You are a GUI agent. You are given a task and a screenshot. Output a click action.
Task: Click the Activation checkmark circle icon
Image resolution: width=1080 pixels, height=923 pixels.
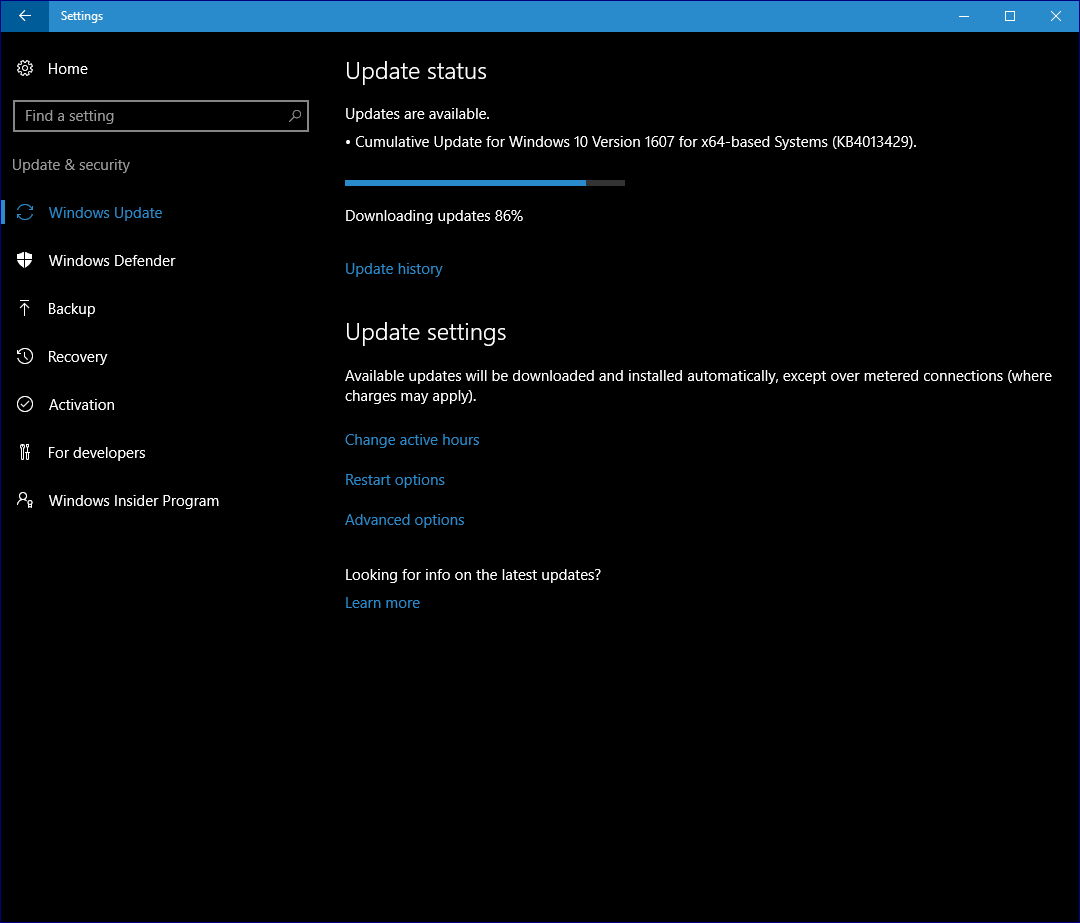[25, 405]
